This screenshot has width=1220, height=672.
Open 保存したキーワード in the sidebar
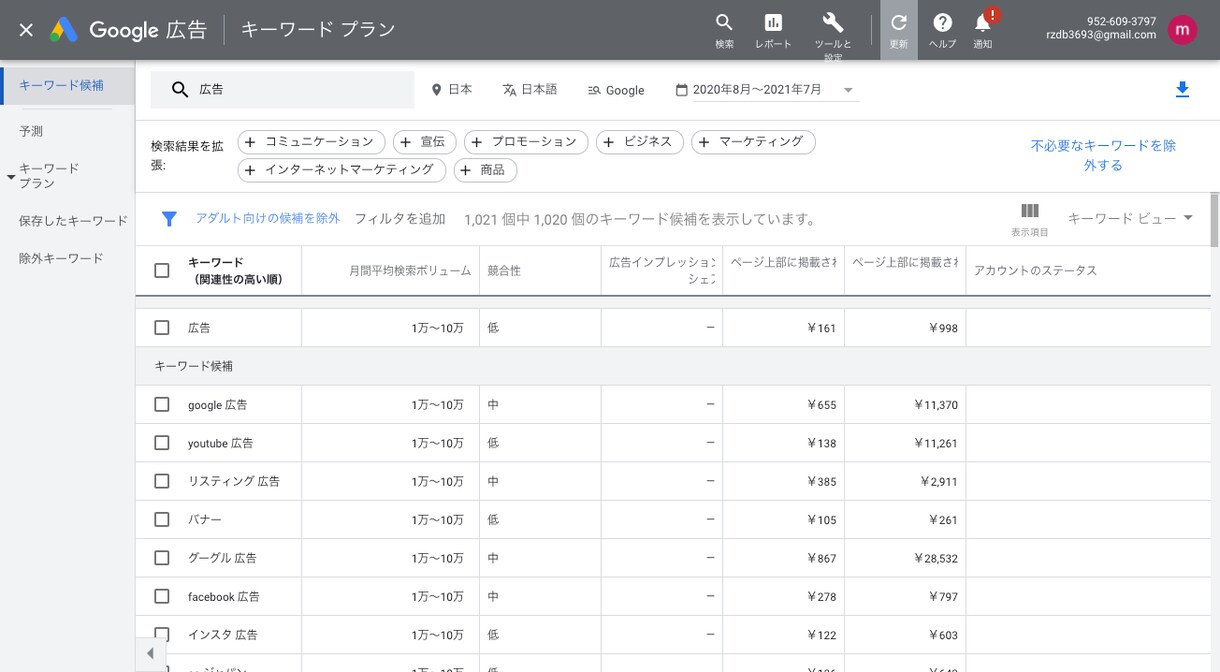[x=73, y=221]
